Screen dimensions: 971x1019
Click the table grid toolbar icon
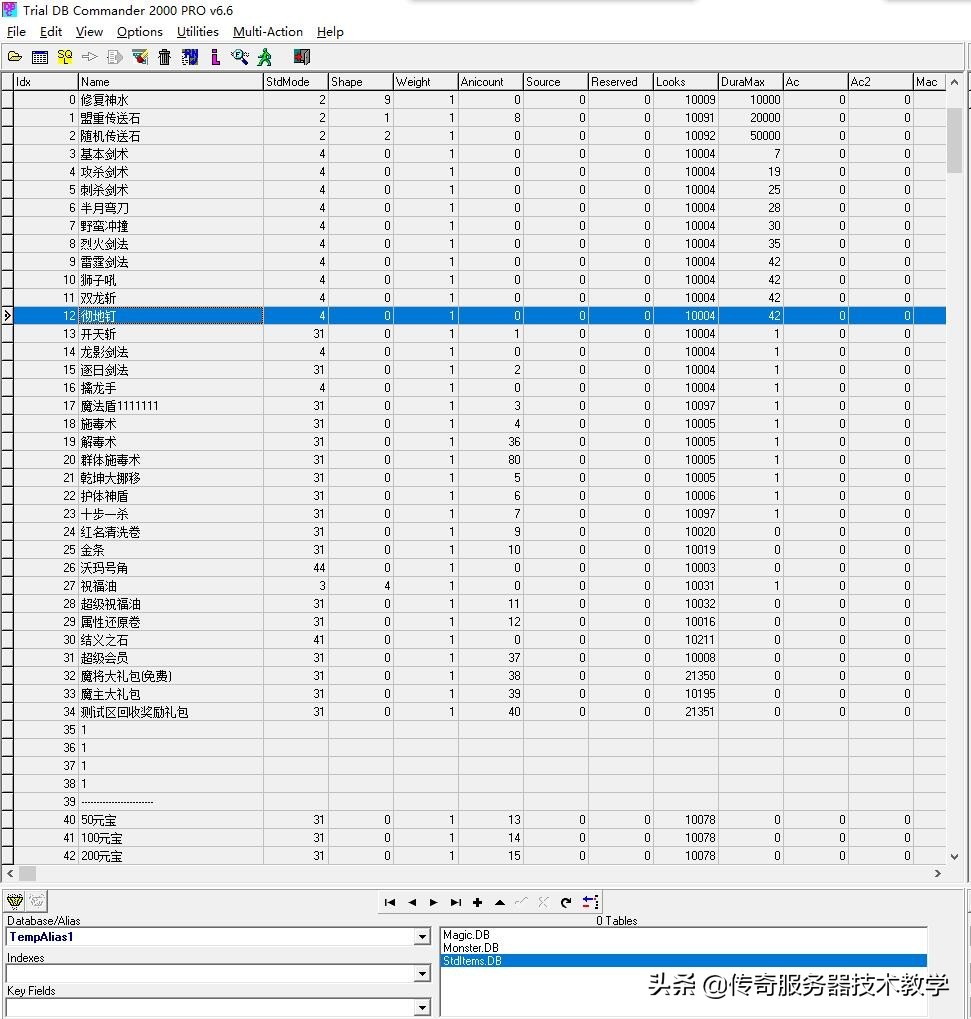(40, 57)
